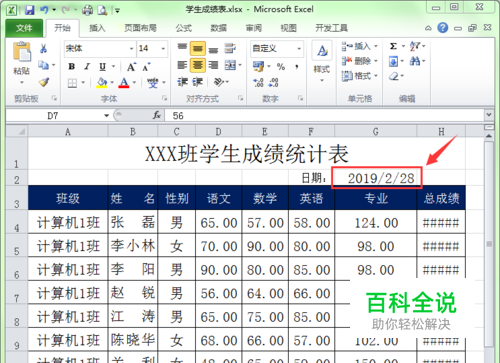Image resolution: width=500 pixels, height=363 pixels.
Task: Click the Copy icon in clipboard group
Action: pos(43,65)
